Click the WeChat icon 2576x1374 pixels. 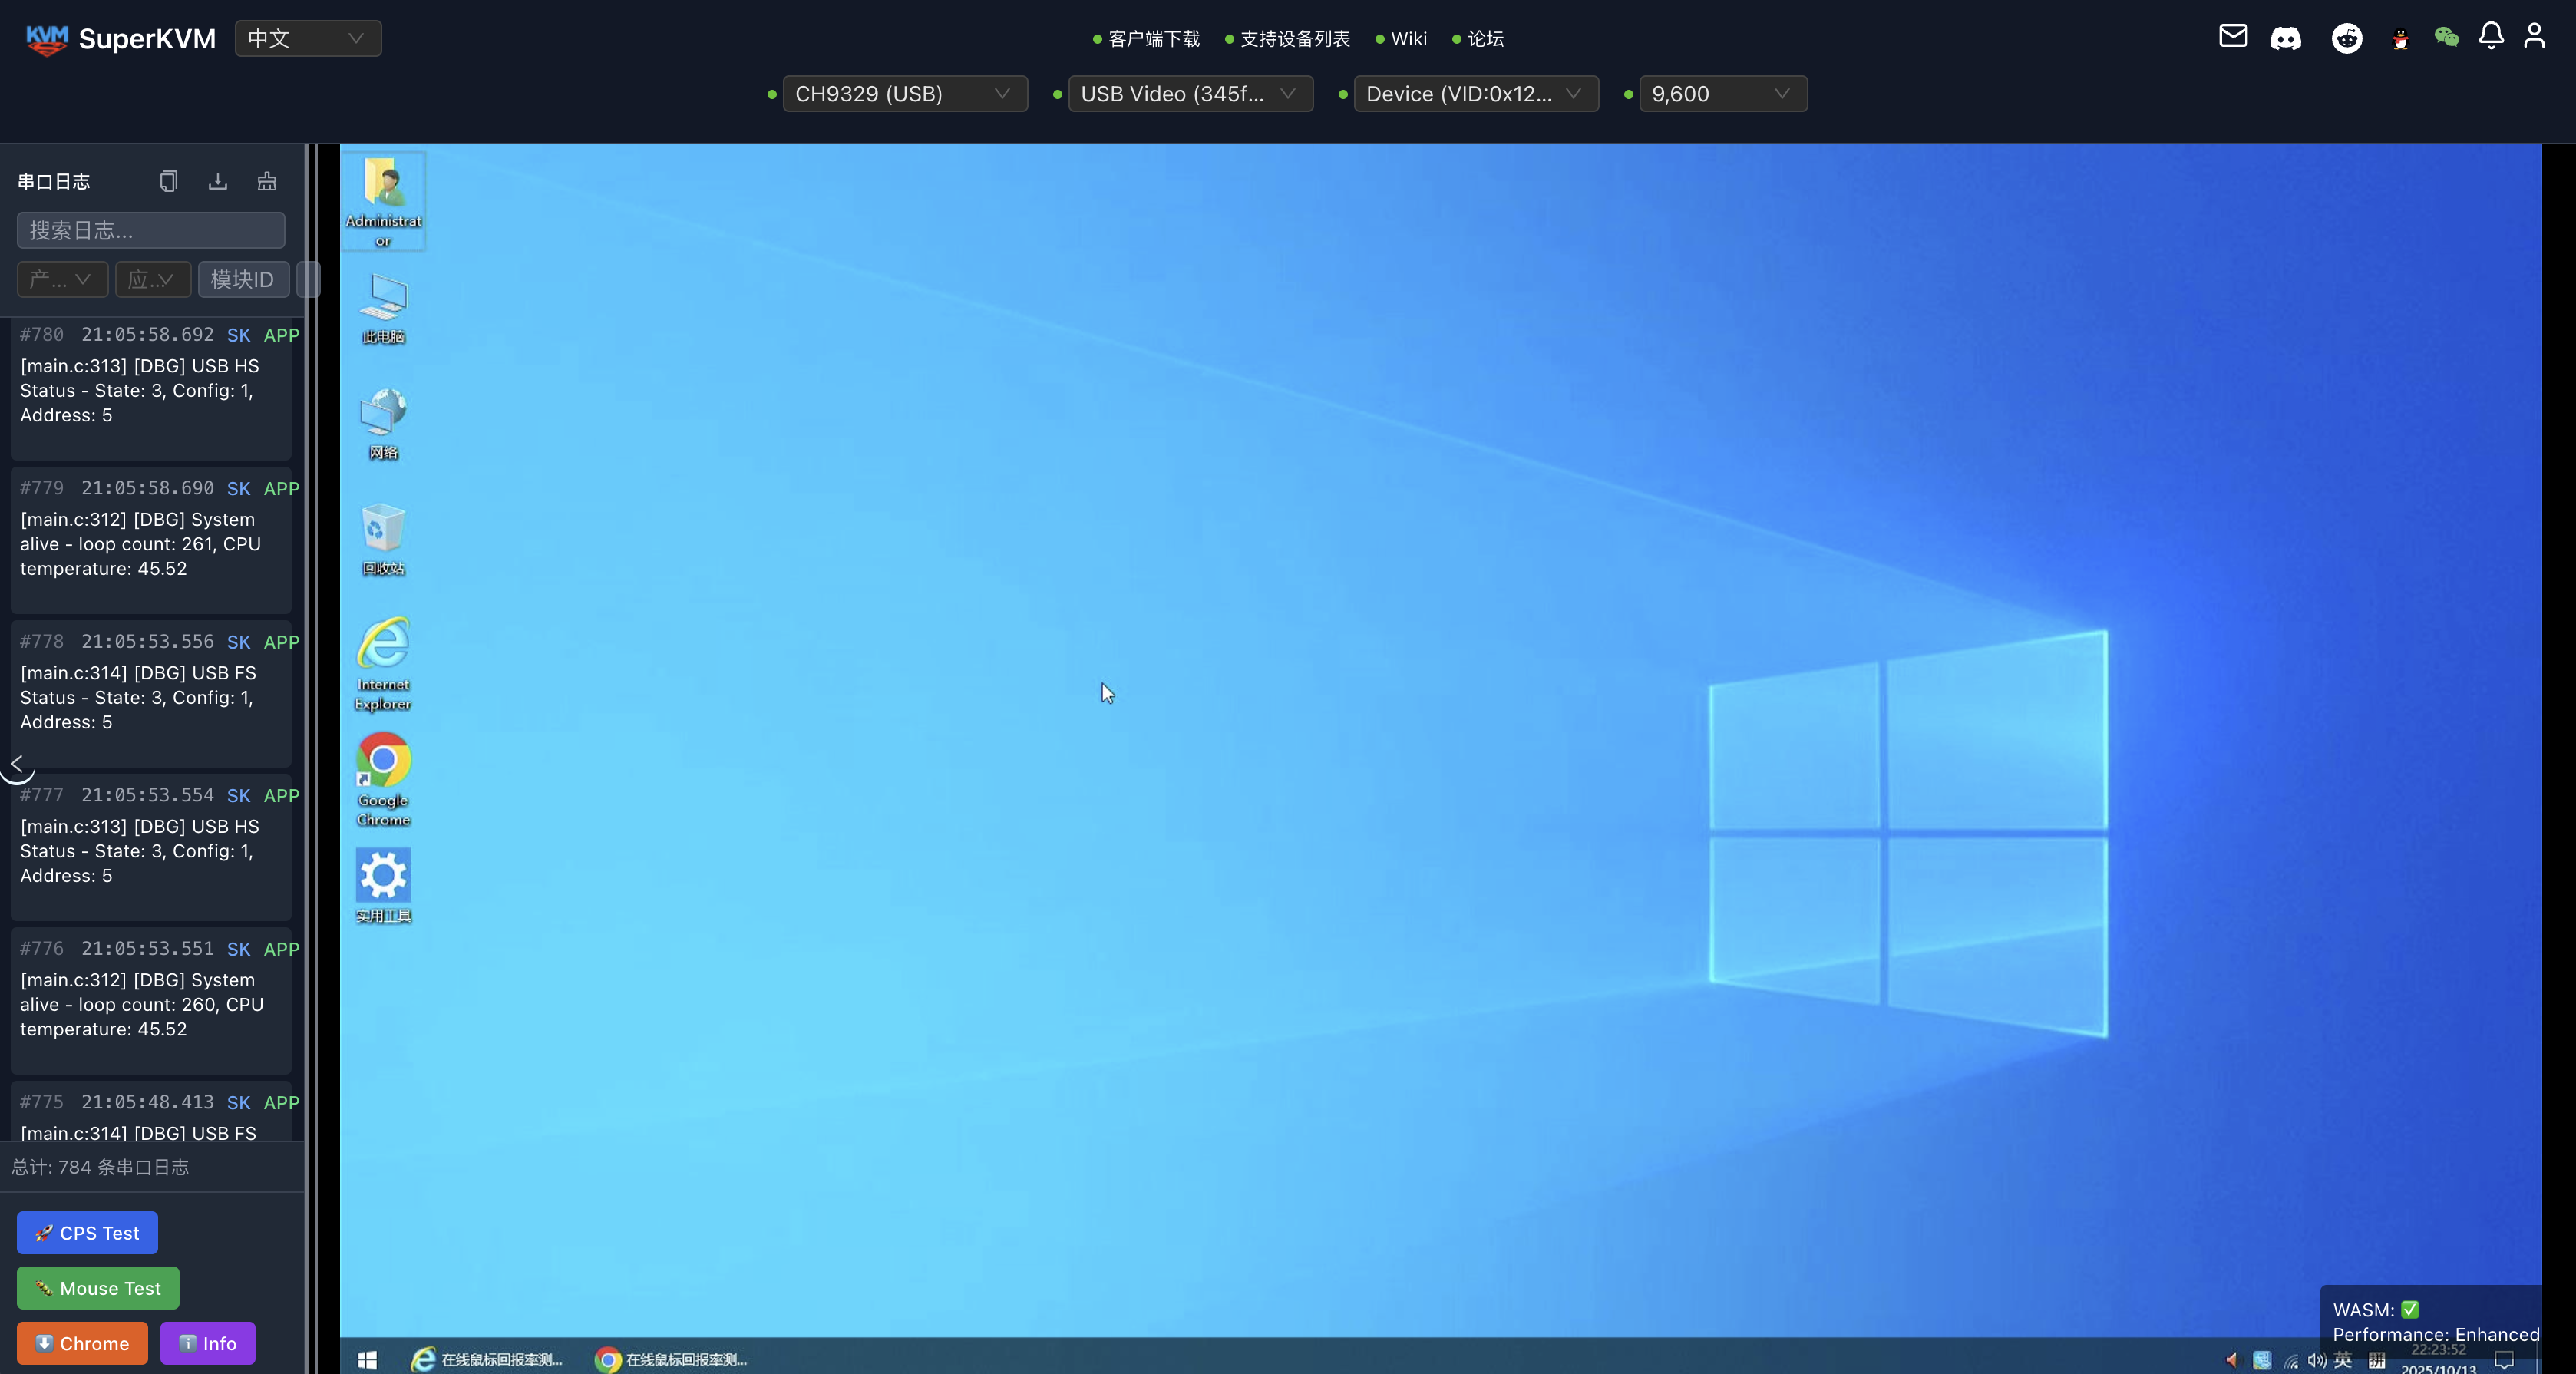[2446, 37]
